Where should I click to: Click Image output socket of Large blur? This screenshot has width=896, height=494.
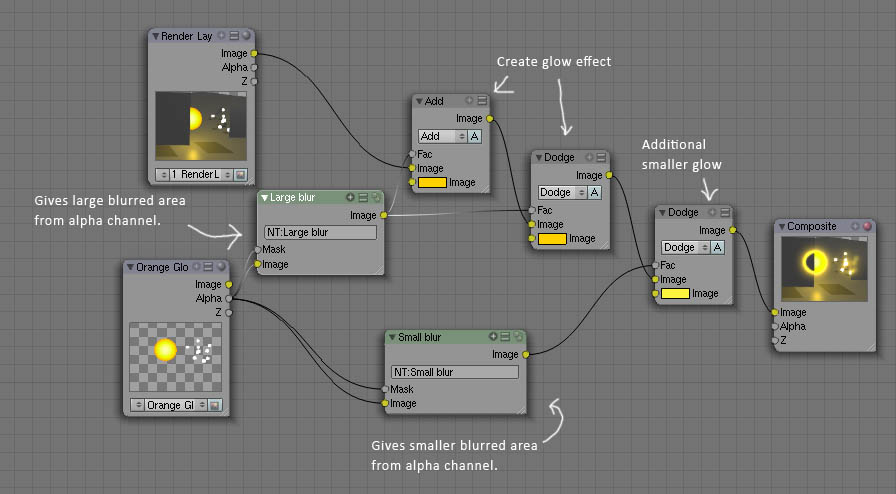(x=383, y=215)
